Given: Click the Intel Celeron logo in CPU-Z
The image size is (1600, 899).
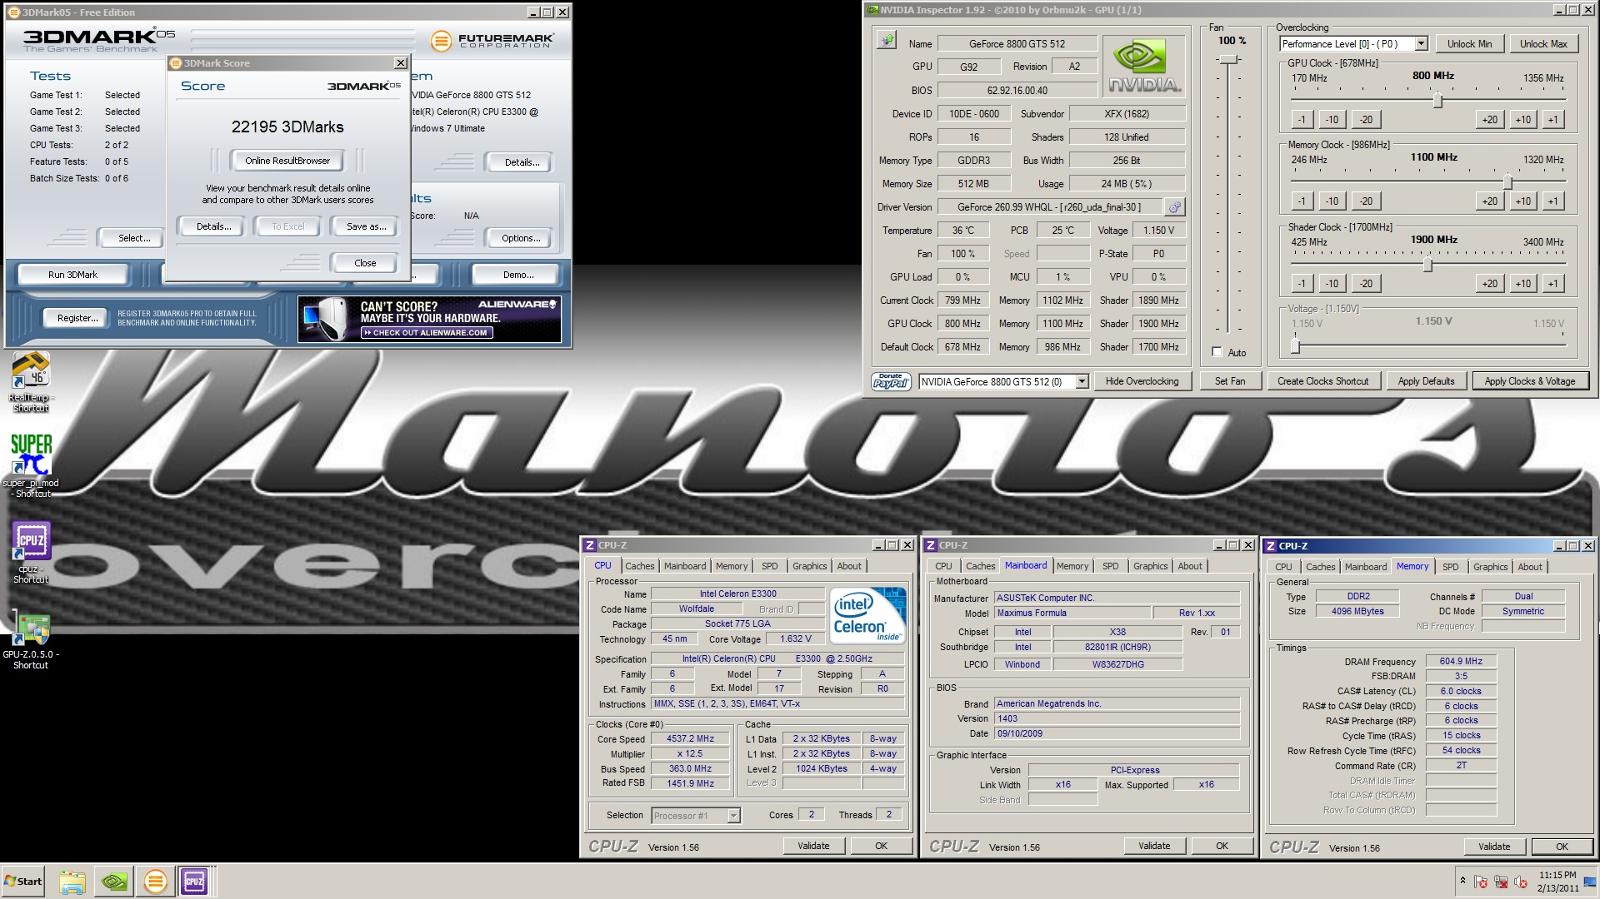Looking at the screenshot, I should coord(867,615).
